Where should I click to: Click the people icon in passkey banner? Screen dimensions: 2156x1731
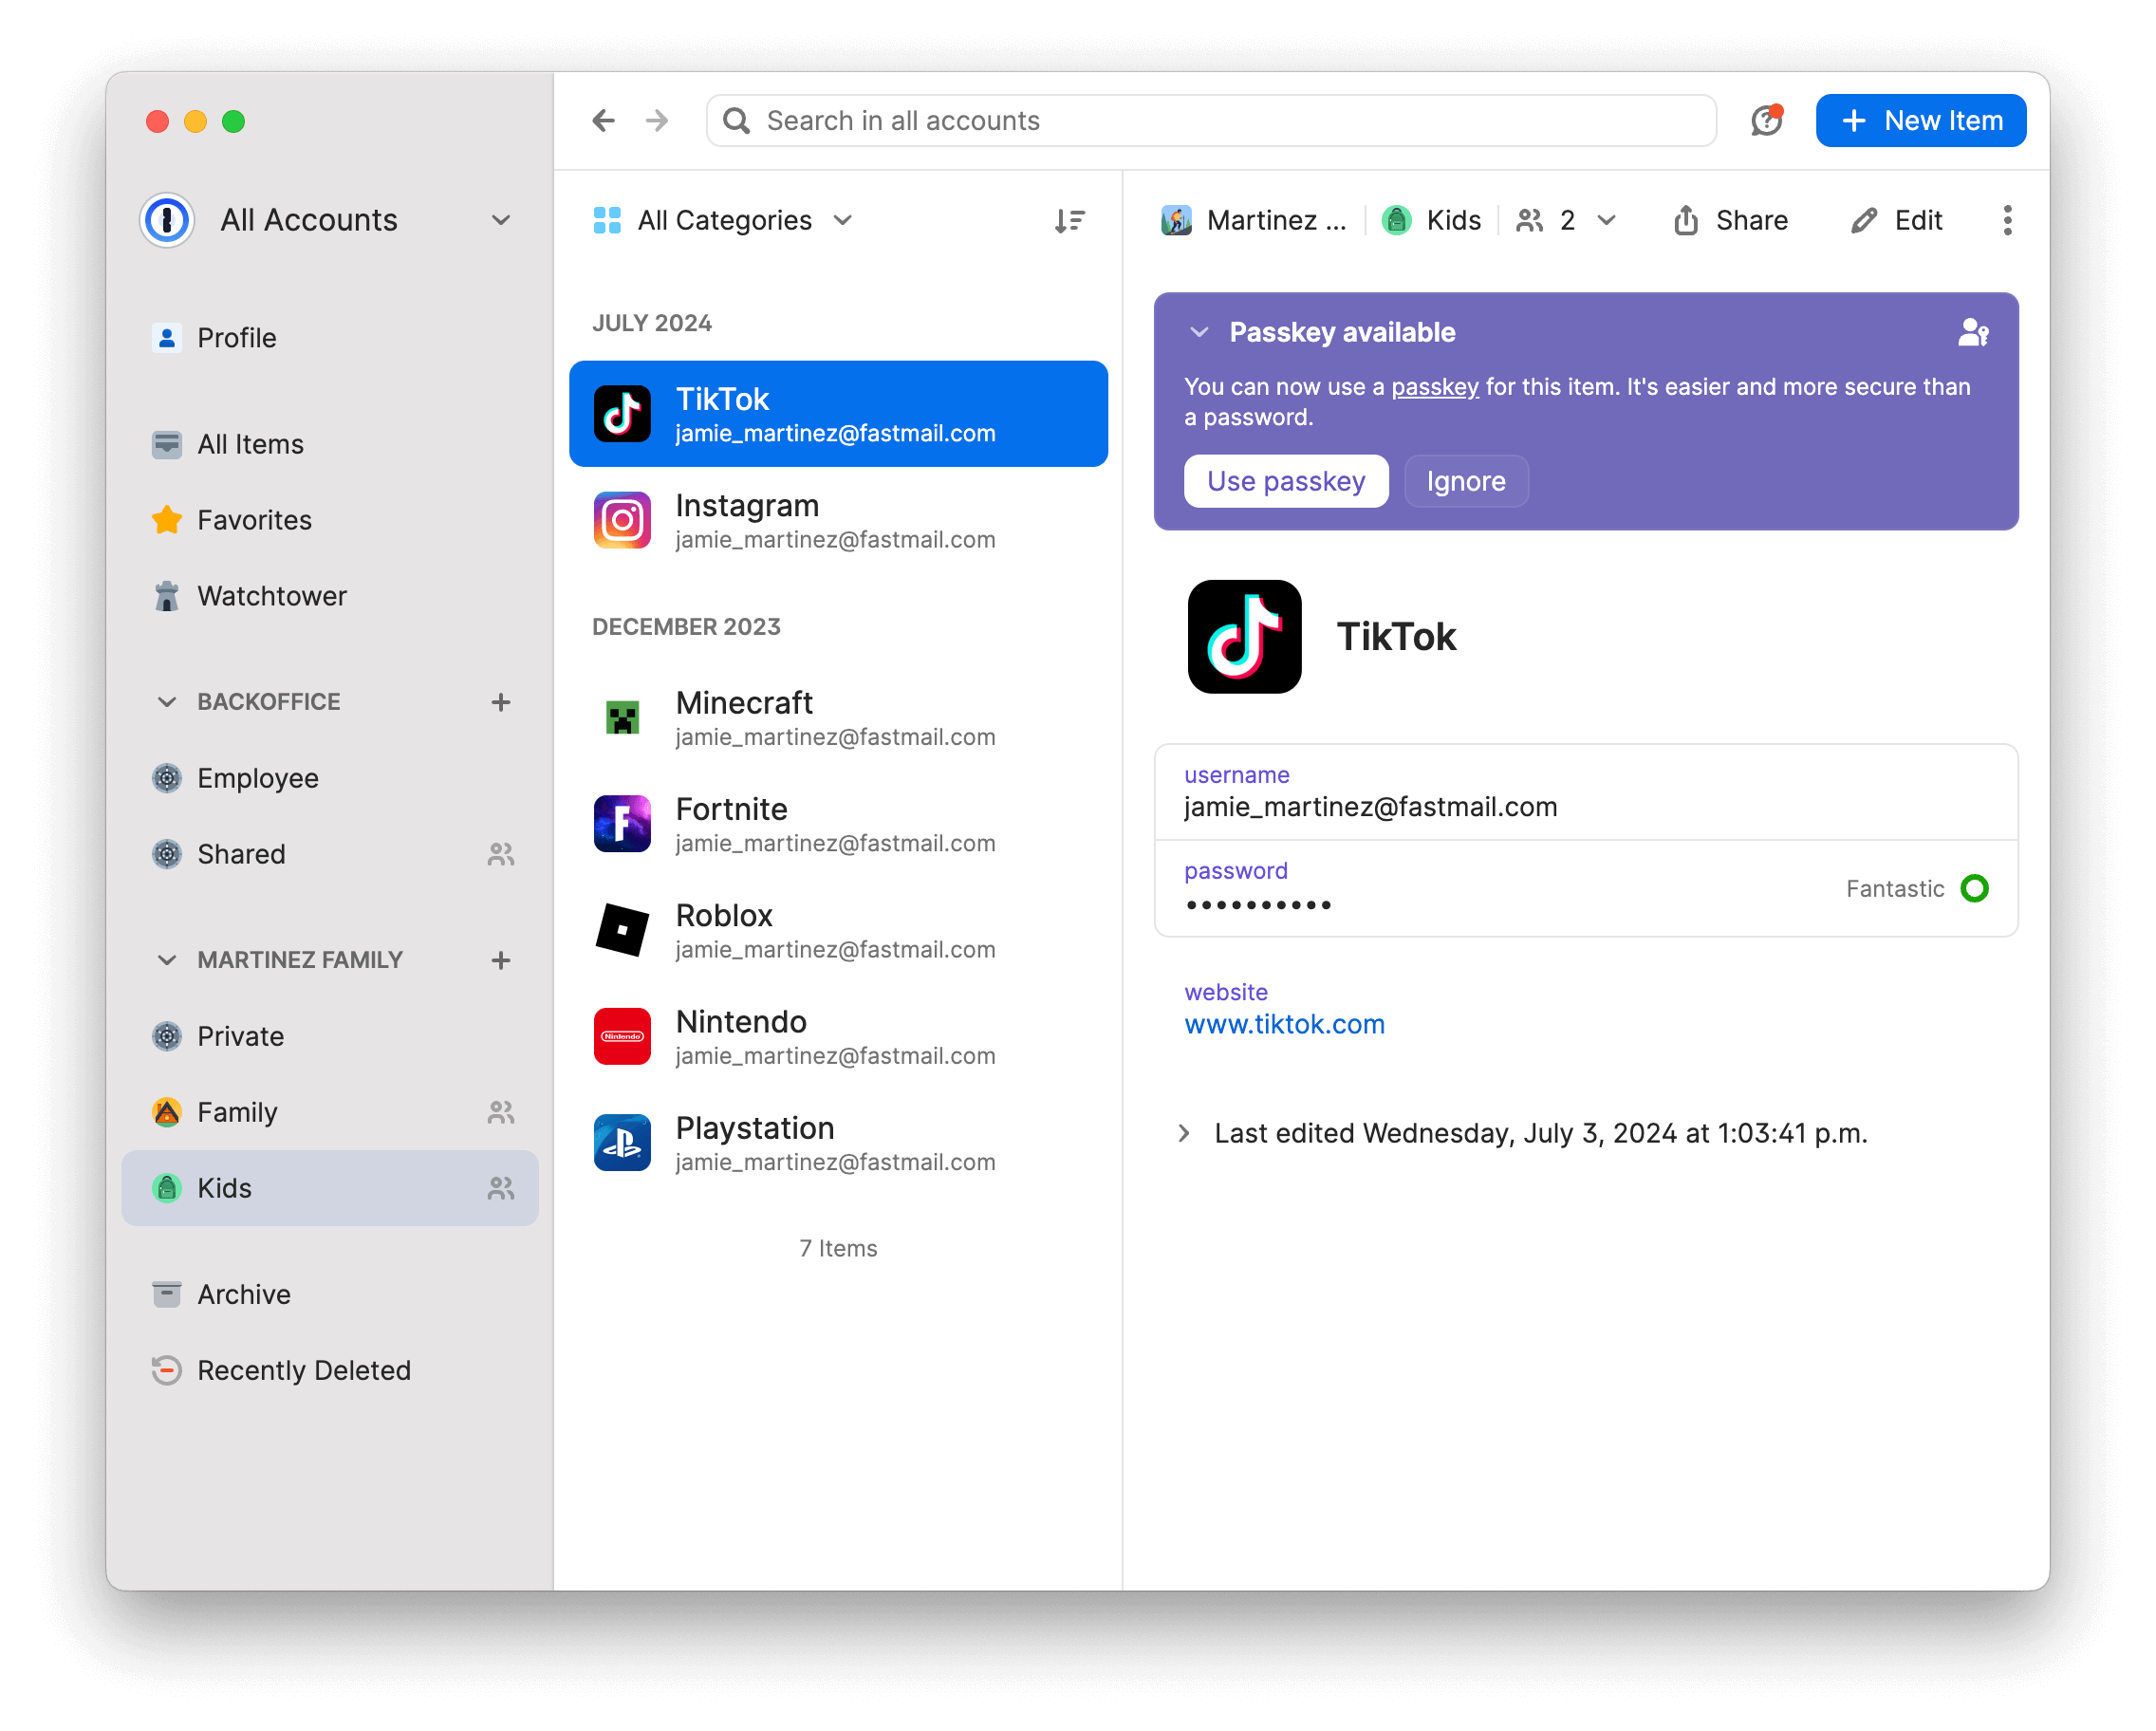[1973, 332]
